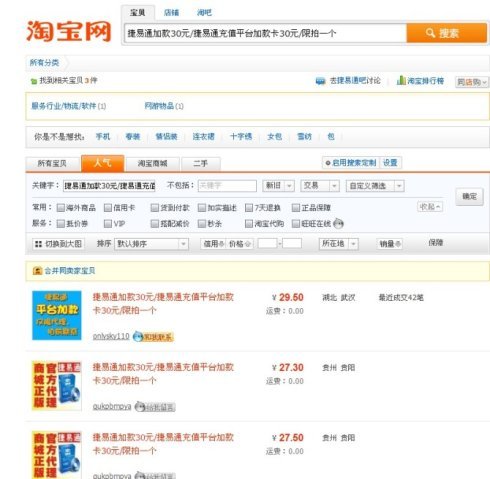This screenshot has height=479, width=490.
Task: Open the 新旧 dropdown
Action: (x=278, y=186)
